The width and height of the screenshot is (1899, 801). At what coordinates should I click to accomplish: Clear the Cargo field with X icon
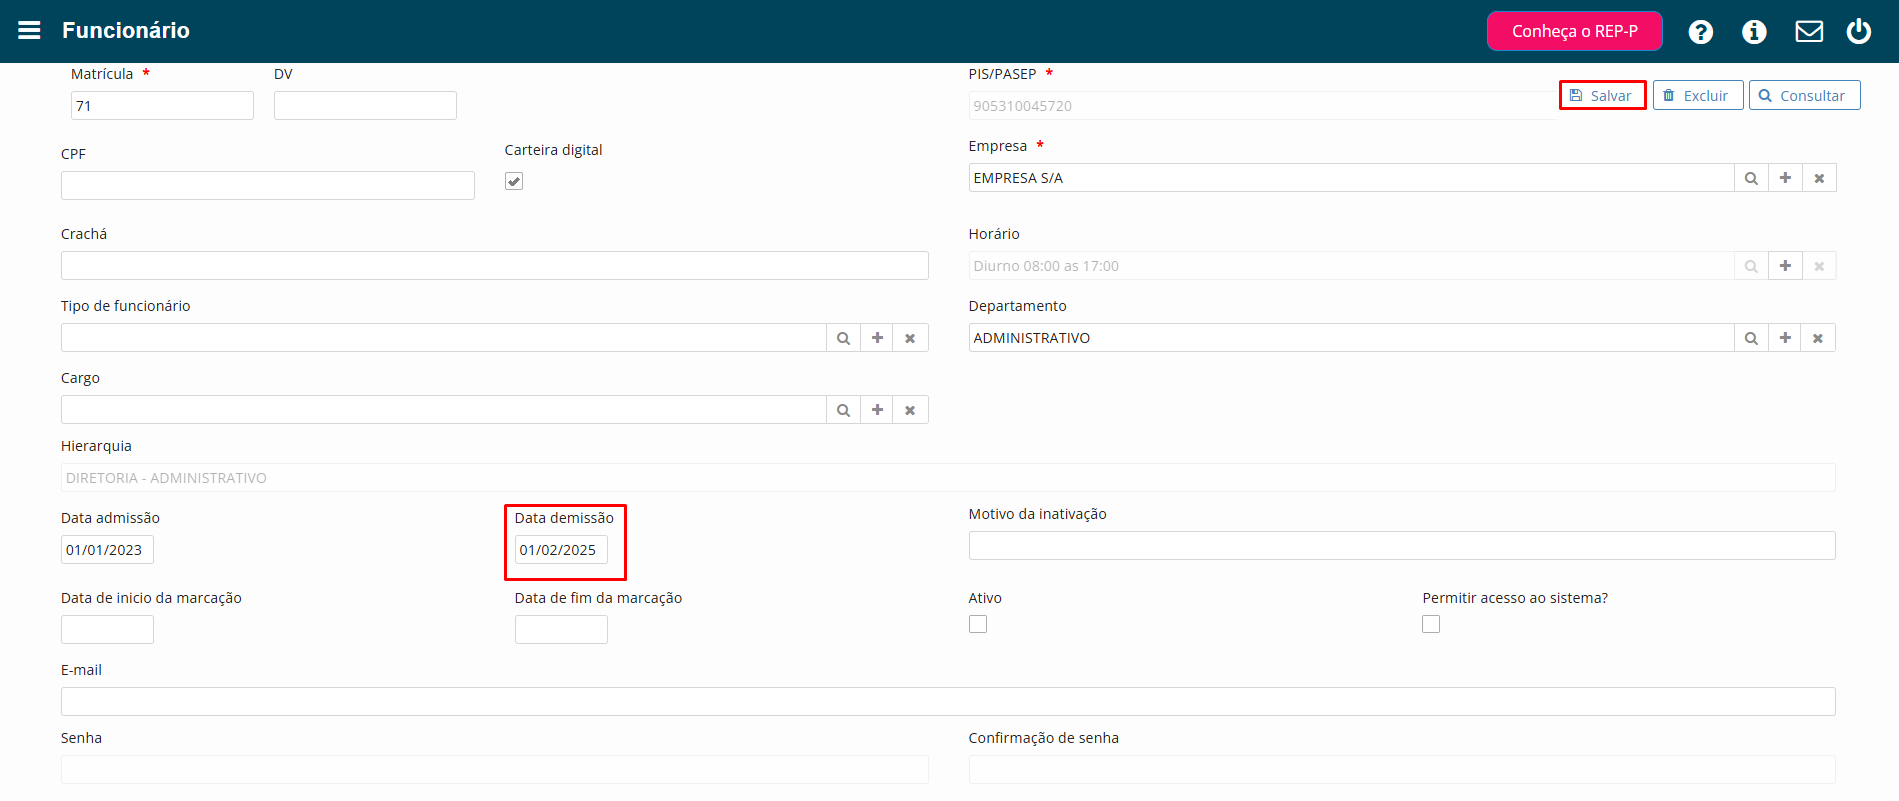coord(910,410)
